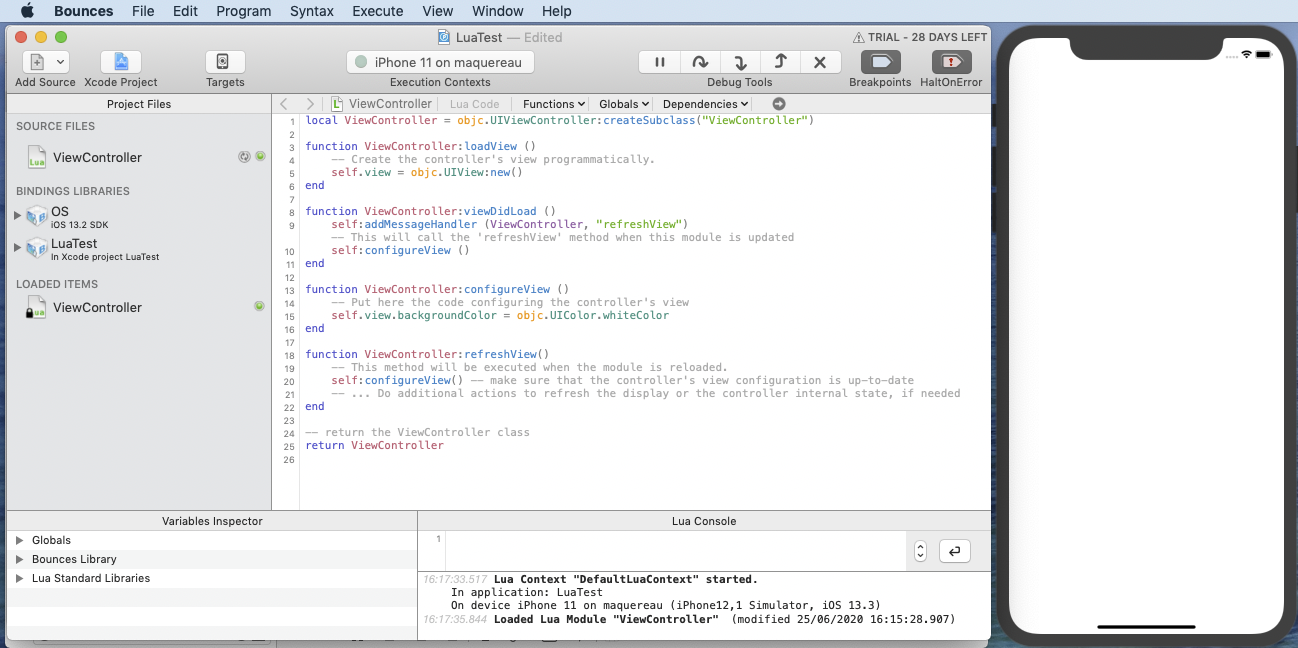
Task: Navigate forward with the editor right chevron
Action: tap(310, 104)
